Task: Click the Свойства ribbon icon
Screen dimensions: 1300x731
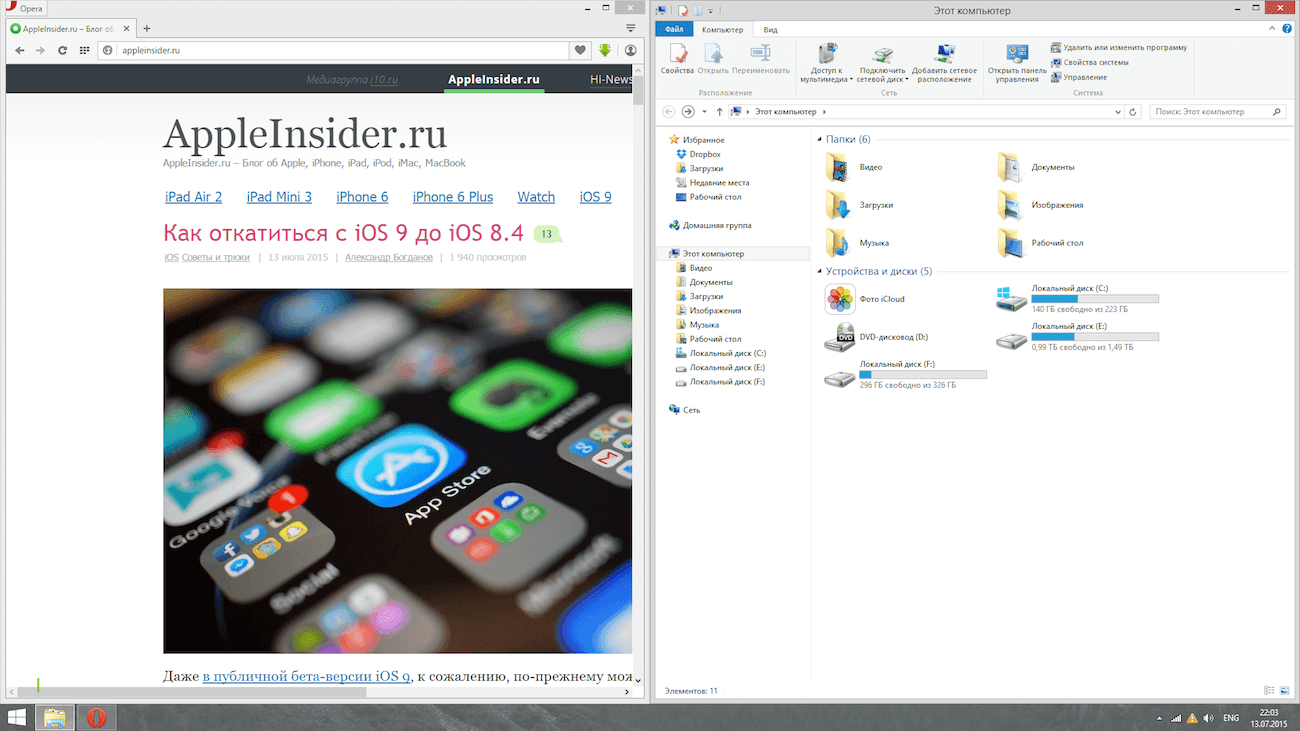Action: pos(677,59)
